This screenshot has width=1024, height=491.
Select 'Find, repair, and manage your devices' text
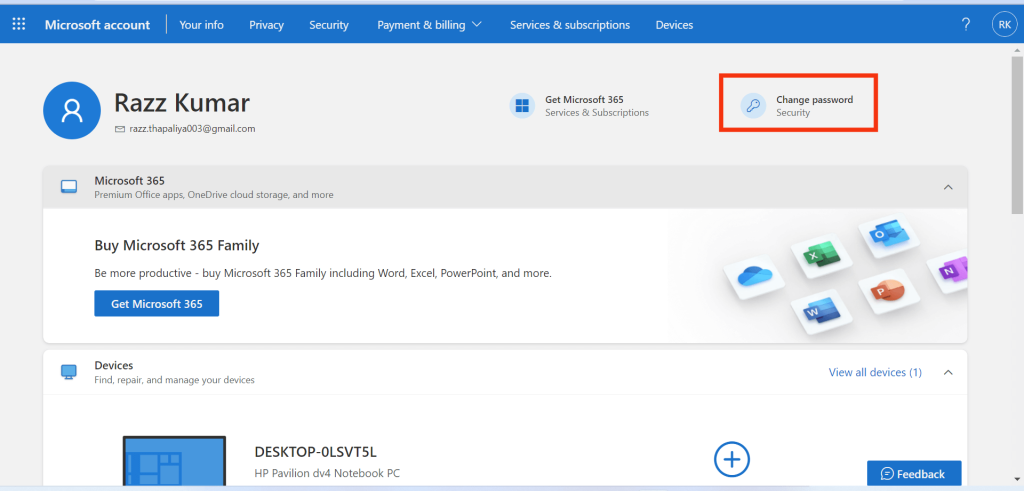point(174,380)
